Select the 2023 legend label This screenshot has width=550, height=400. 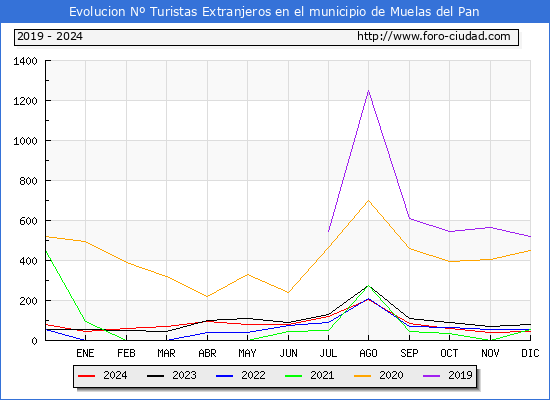tap(184, 375)
